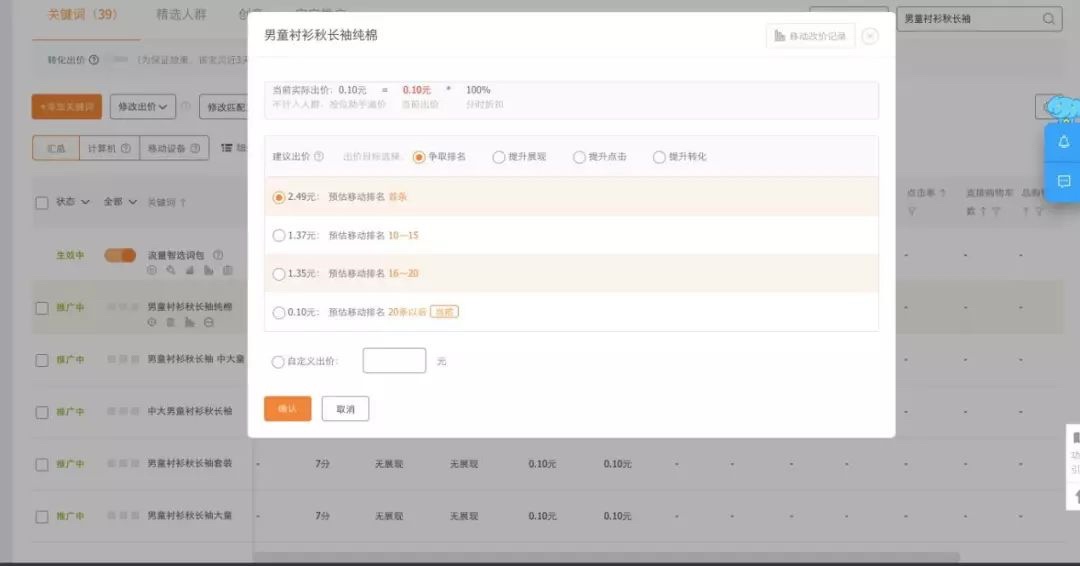Click keyword text 男童衬衫秋长袖套装

click(189, 463)
